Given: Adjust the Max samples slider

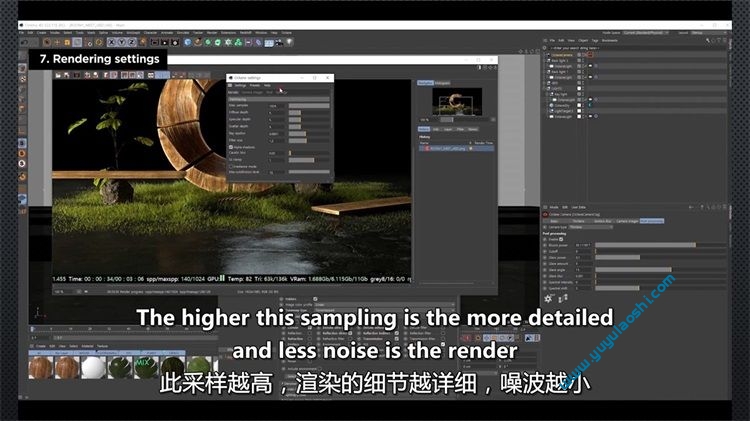Looking at the screenshot, I should coord(309,106).
